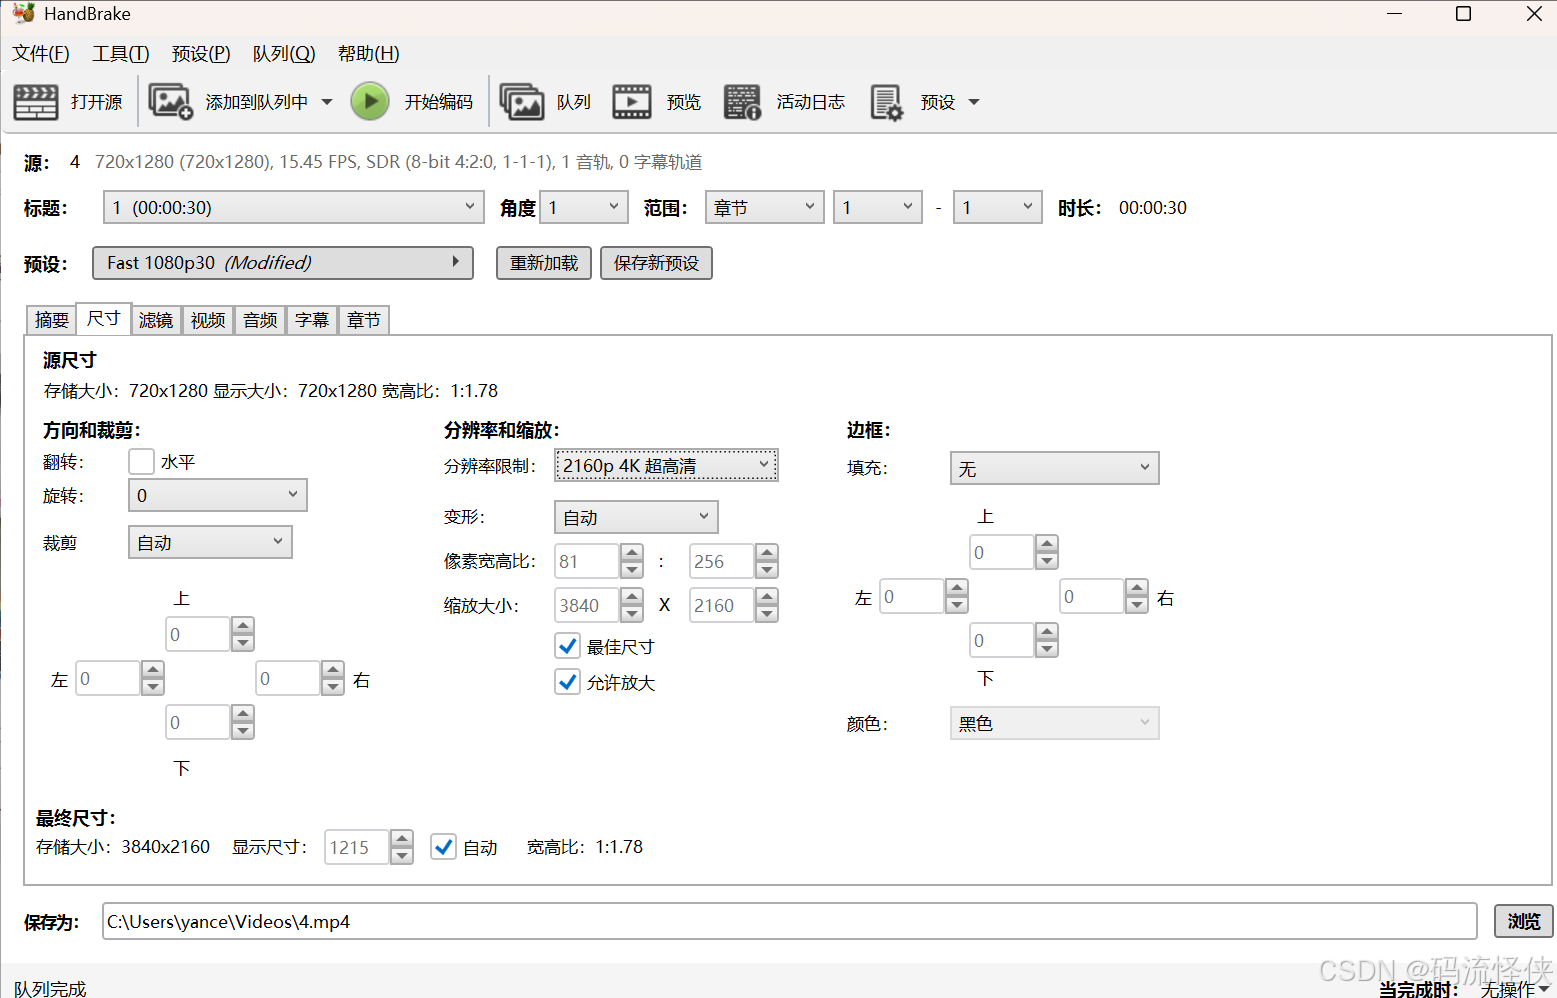Expand the toolbar Presets dropdown arrow
The image size is (1557, 998).
[x=974, y=102]
